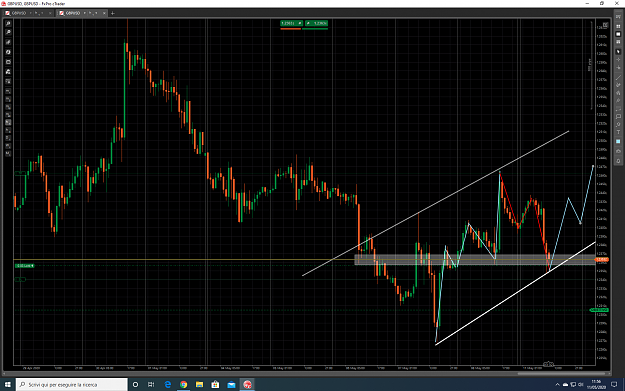Open the Windows Start menu
The width and height of the screenshot is (625, 391).
pos(8,385)
